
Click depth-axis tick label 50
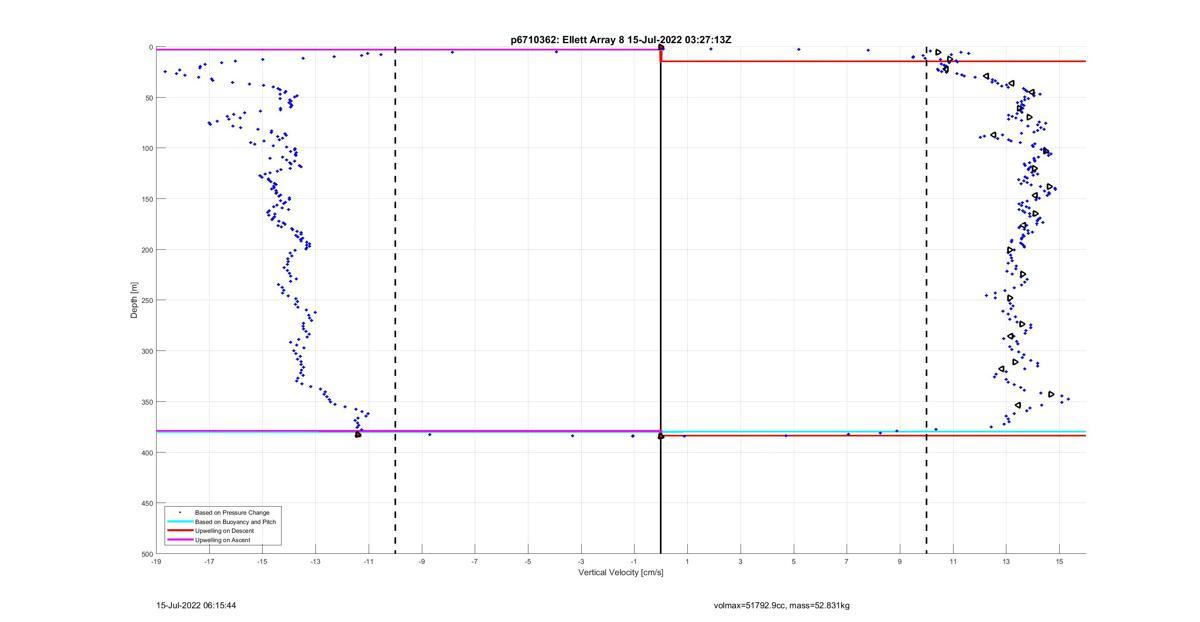tap(148, 98)
